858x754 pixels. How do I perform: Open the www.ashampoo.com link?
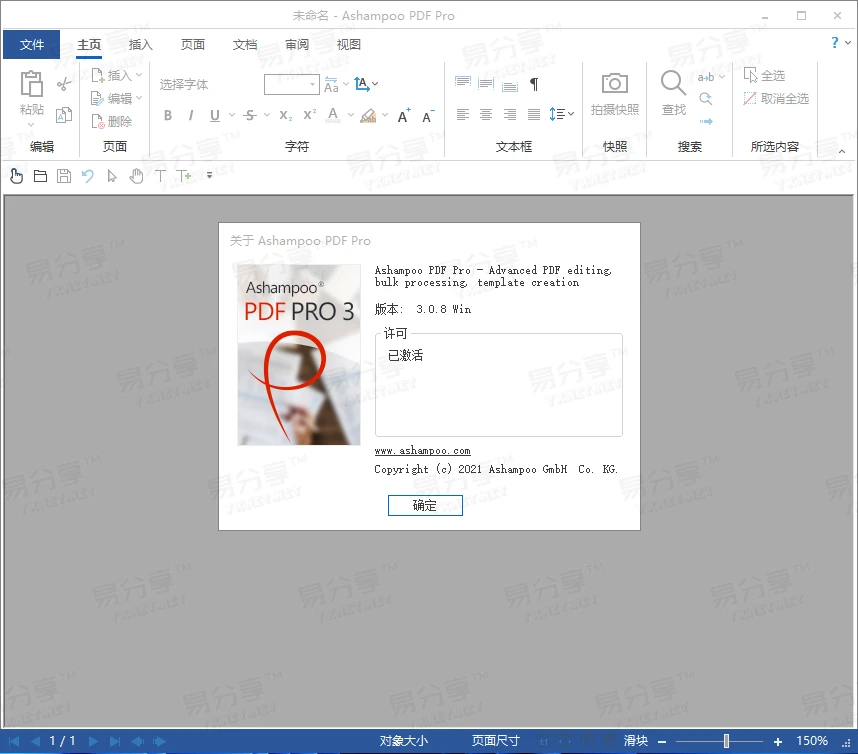pos(422,451)
